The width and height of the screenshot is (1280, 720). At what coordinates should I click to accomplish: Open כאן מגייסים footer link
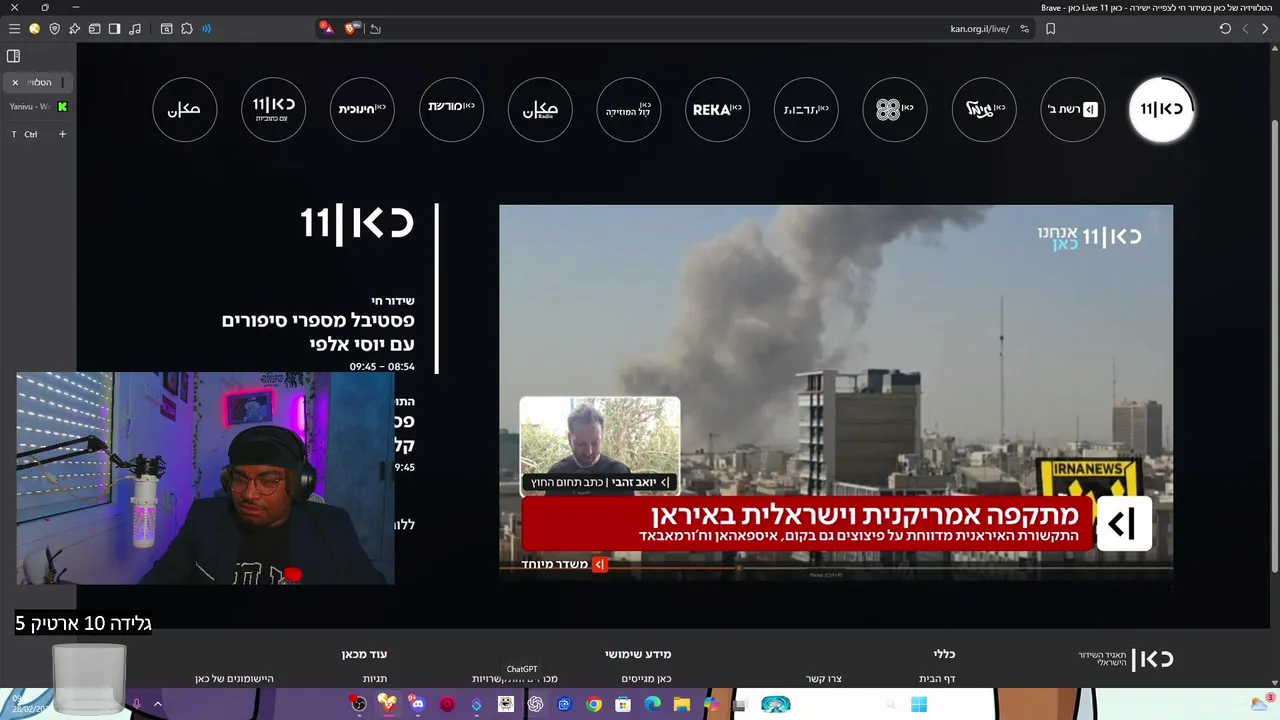(x=646, y=679)
